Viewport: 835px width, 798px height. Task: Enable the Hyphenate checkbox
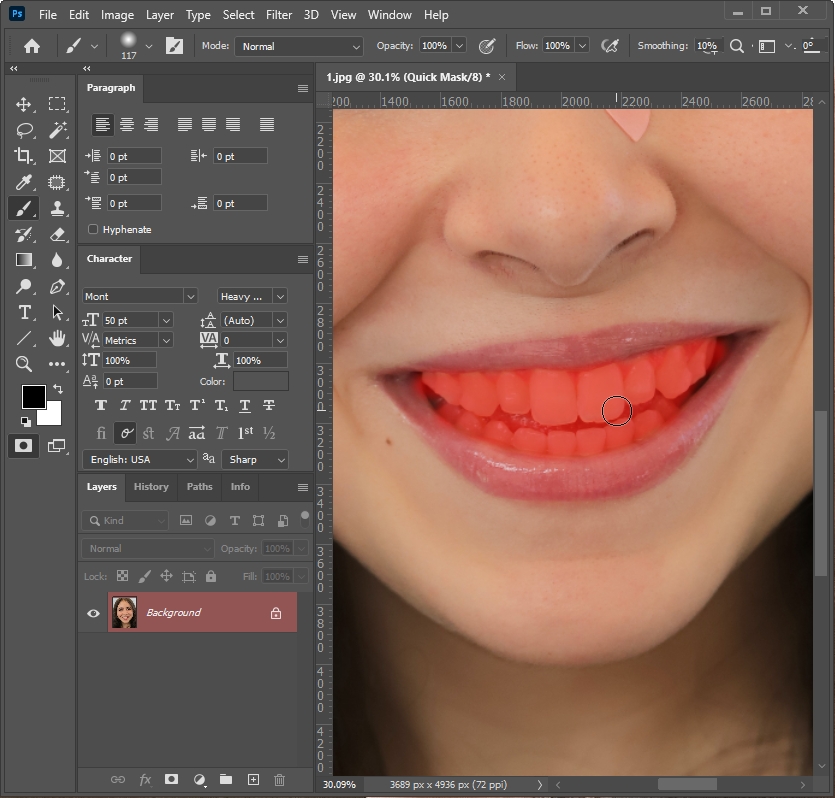(x=93, y=229)
